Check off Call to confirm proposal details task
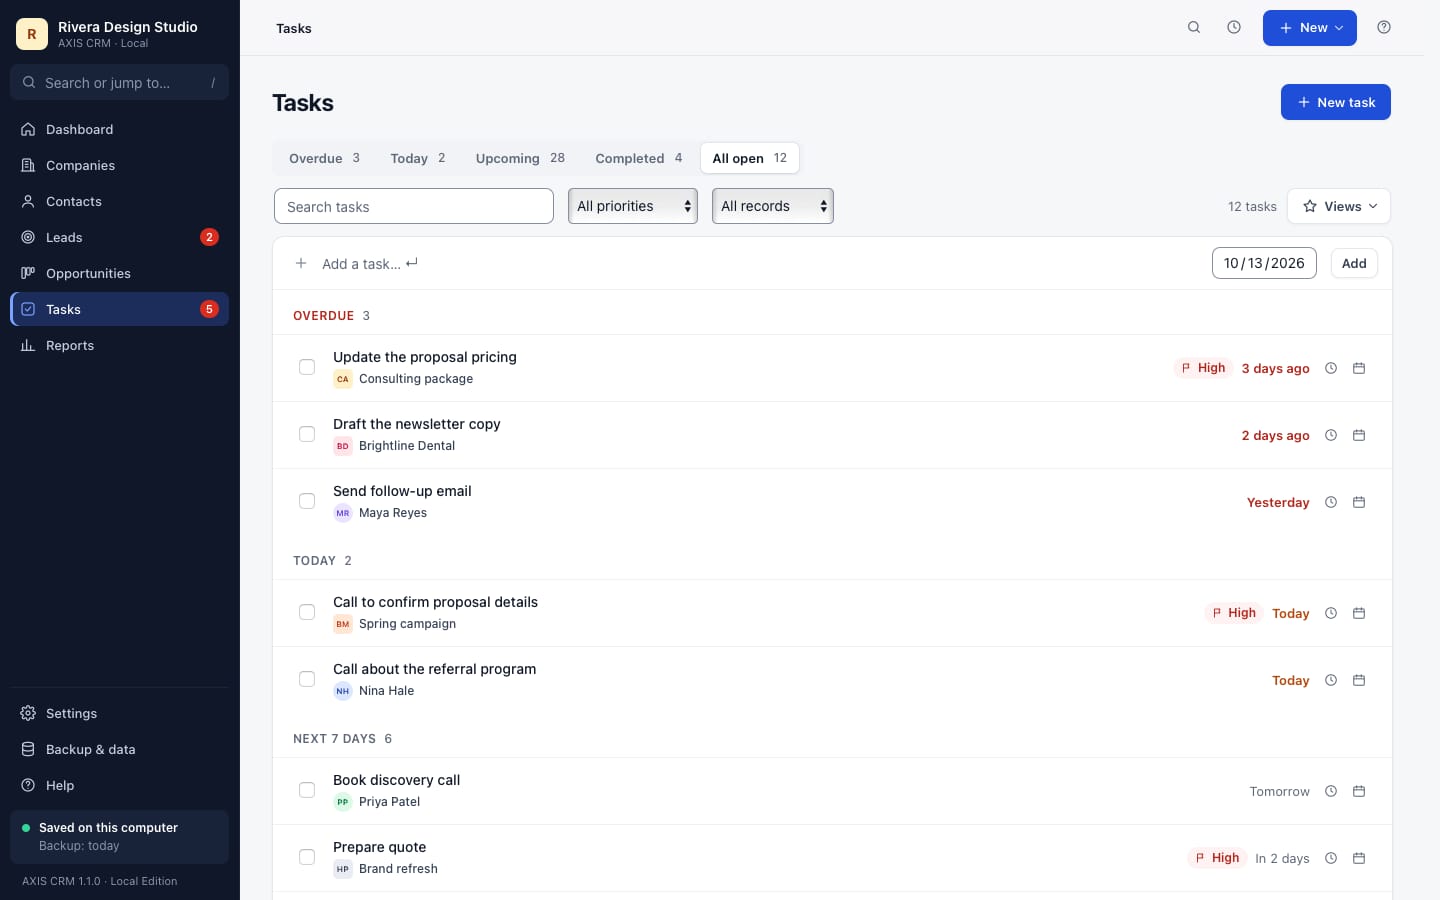The image size is (1440, 900). (x=307, y=612)
